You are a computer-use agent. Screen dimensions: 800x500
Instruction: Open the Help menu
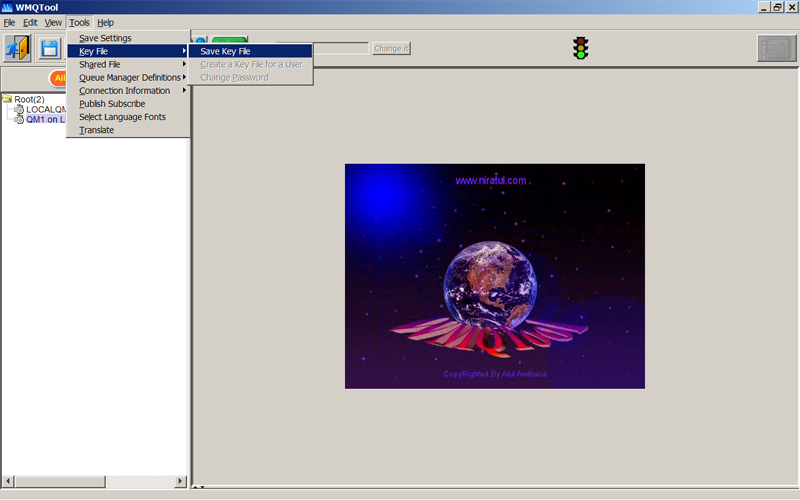tap(106, 22)
